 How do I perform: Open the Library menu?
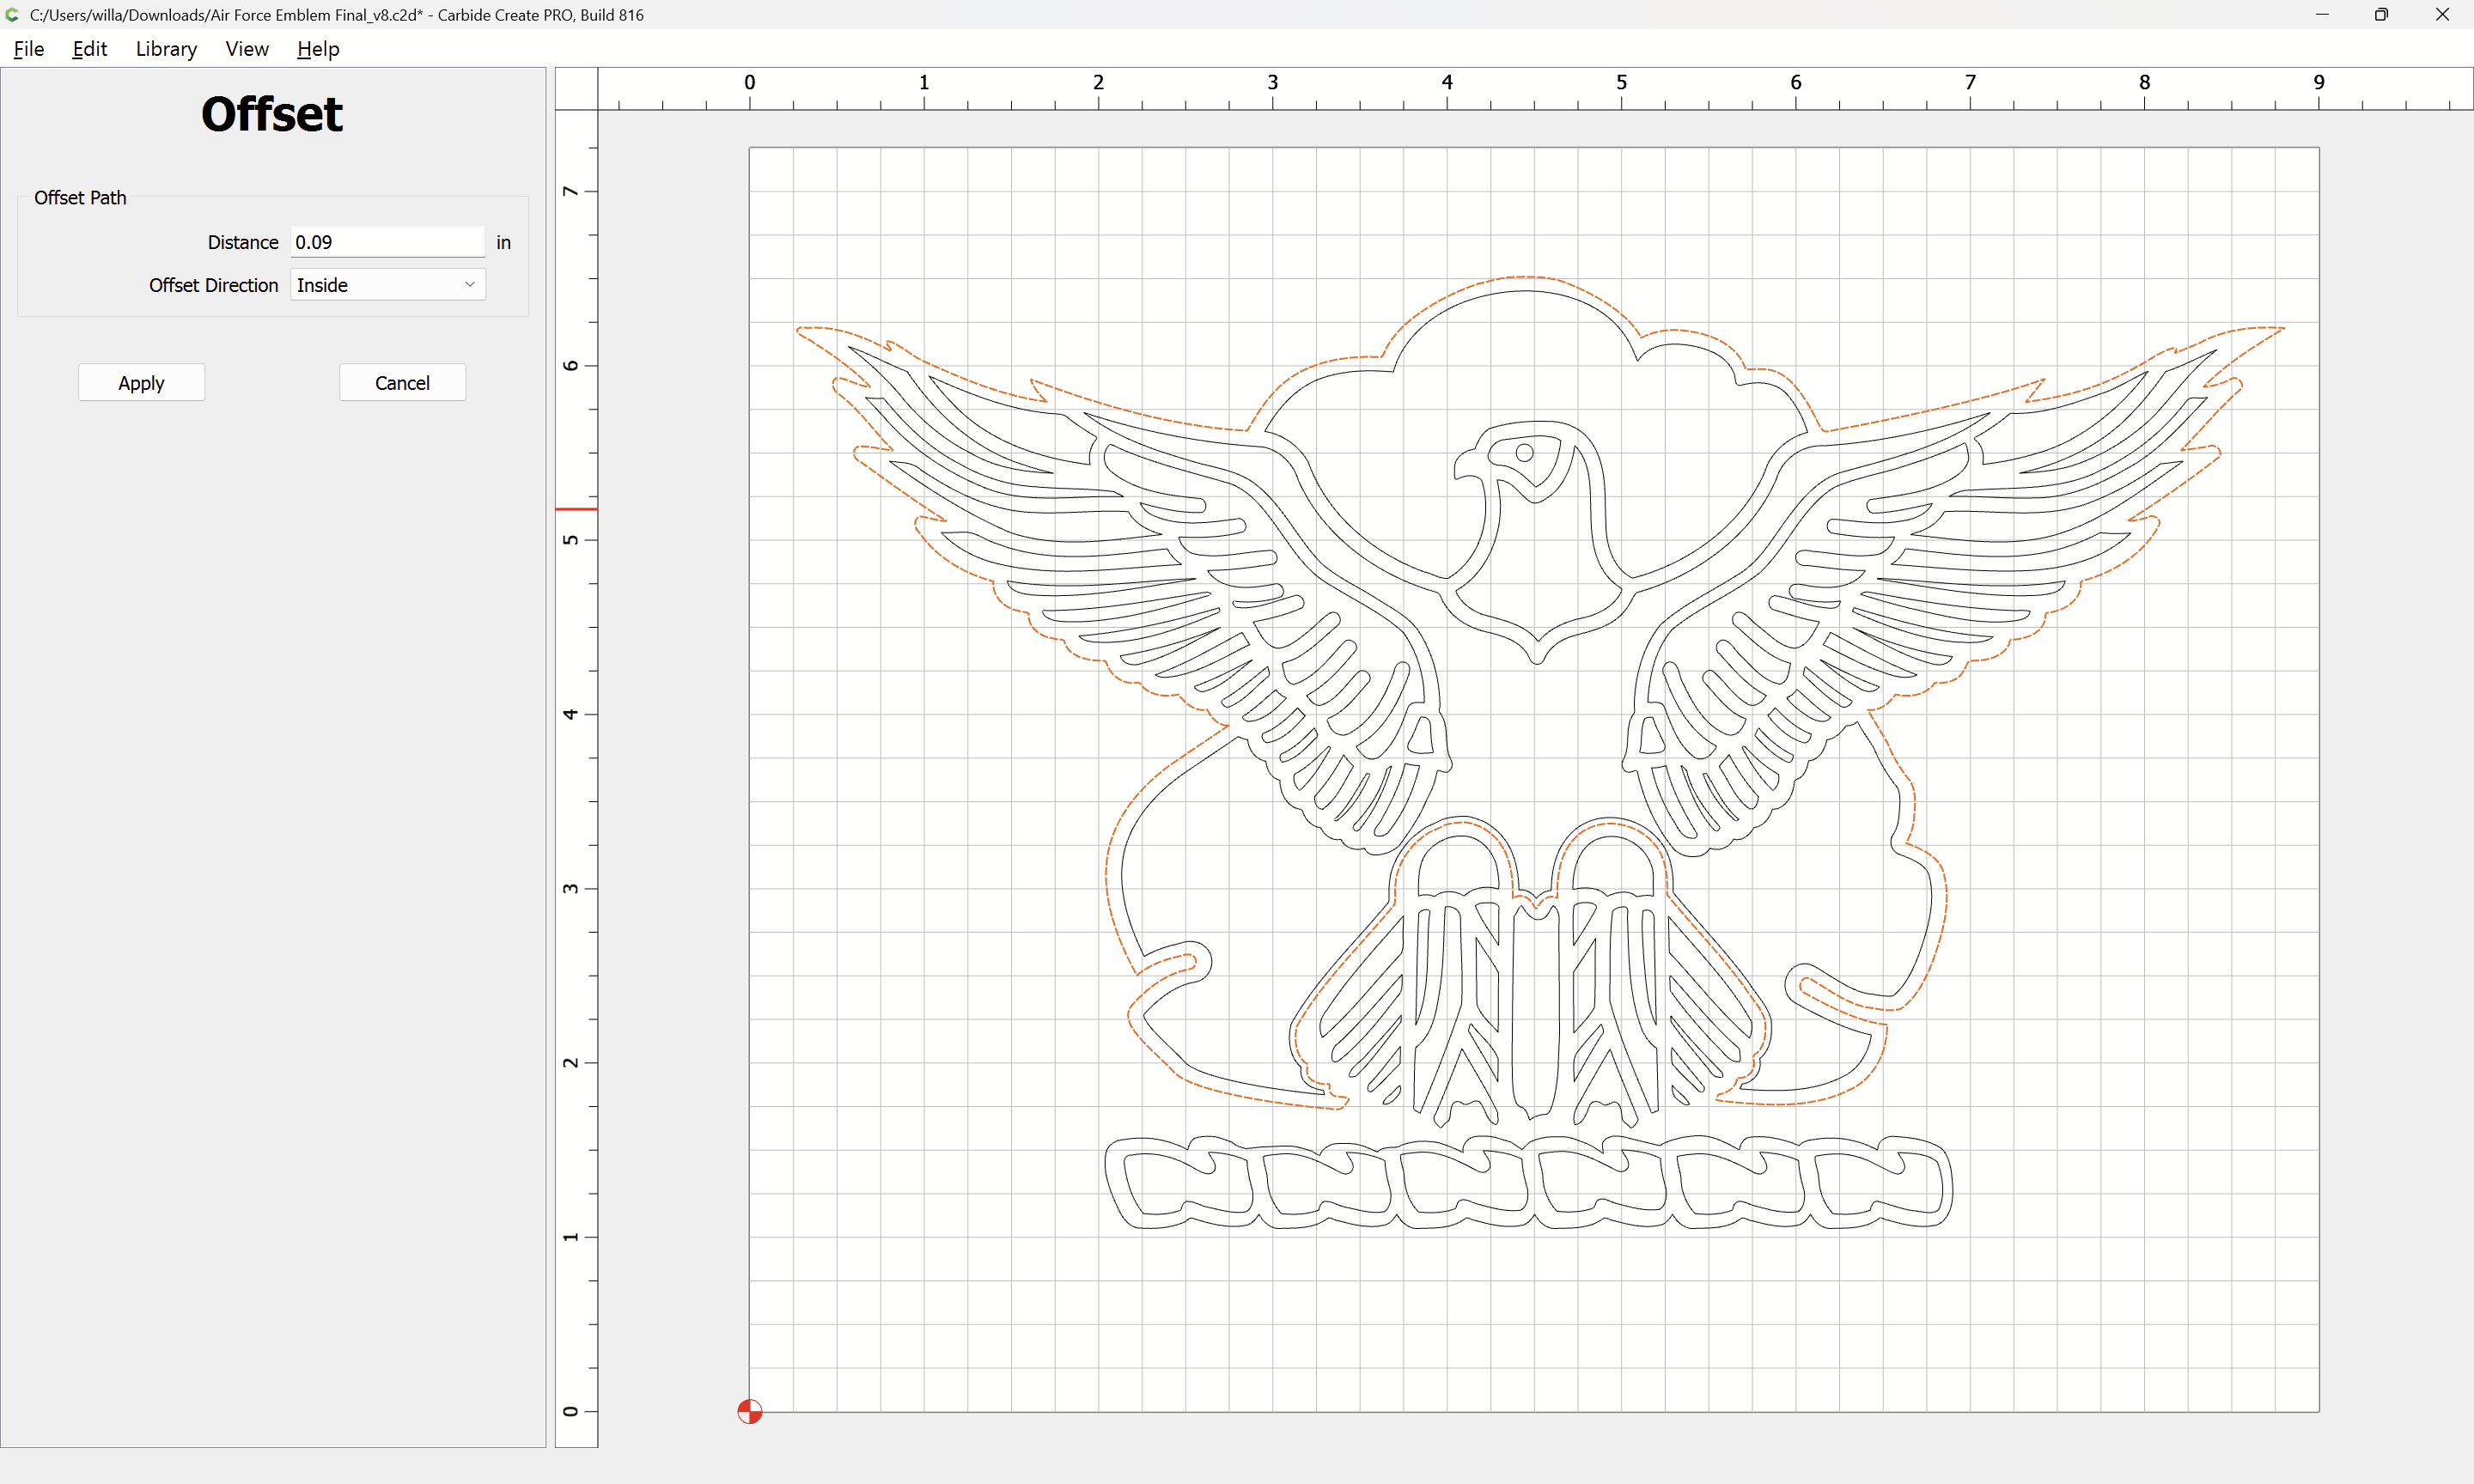[x=166, y=49]
